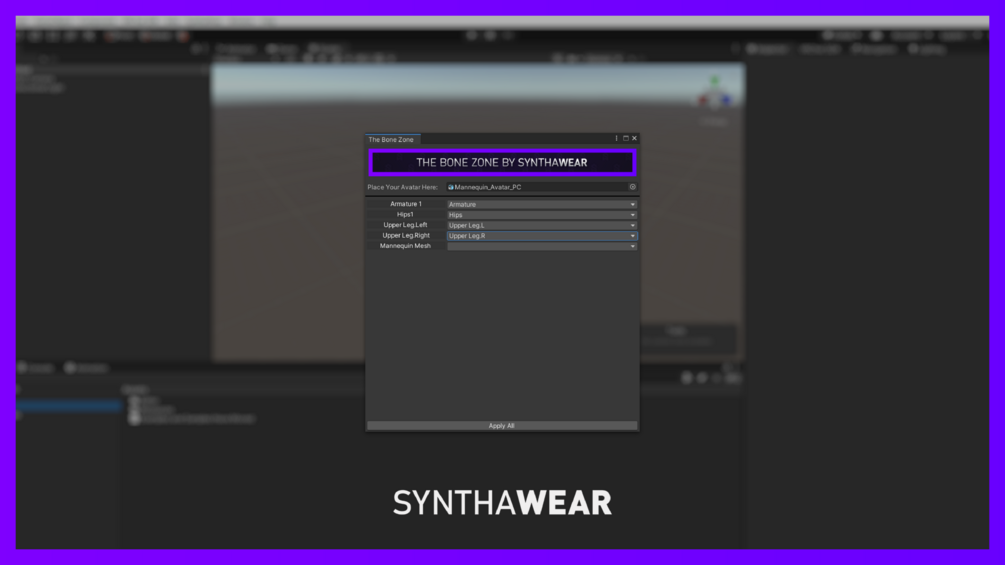1005x565 pixels.
Task: Click the 'Mannequin Mesh' label
Action: [x=405, y=246]
